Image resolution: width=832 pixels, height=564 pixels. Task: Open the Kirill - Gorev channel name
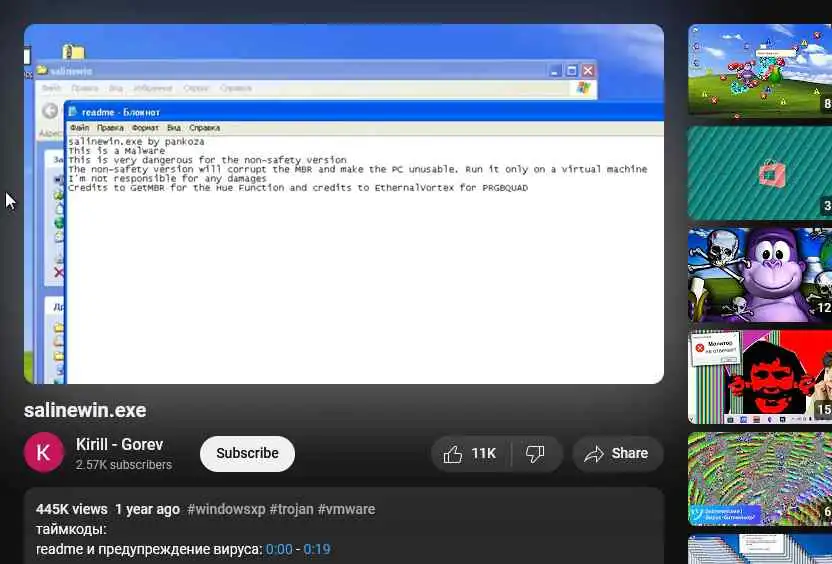point(119,444)
